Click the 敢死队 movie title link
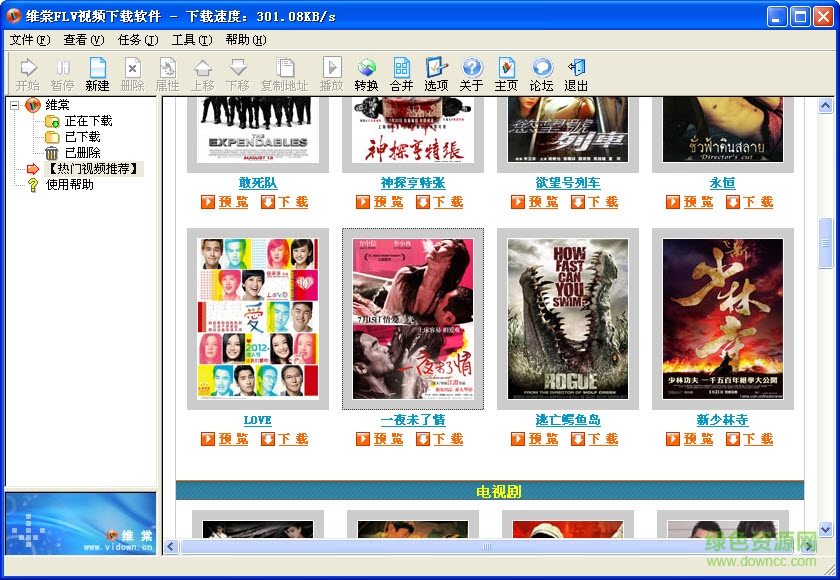840x580 pixels. [257, 183]
